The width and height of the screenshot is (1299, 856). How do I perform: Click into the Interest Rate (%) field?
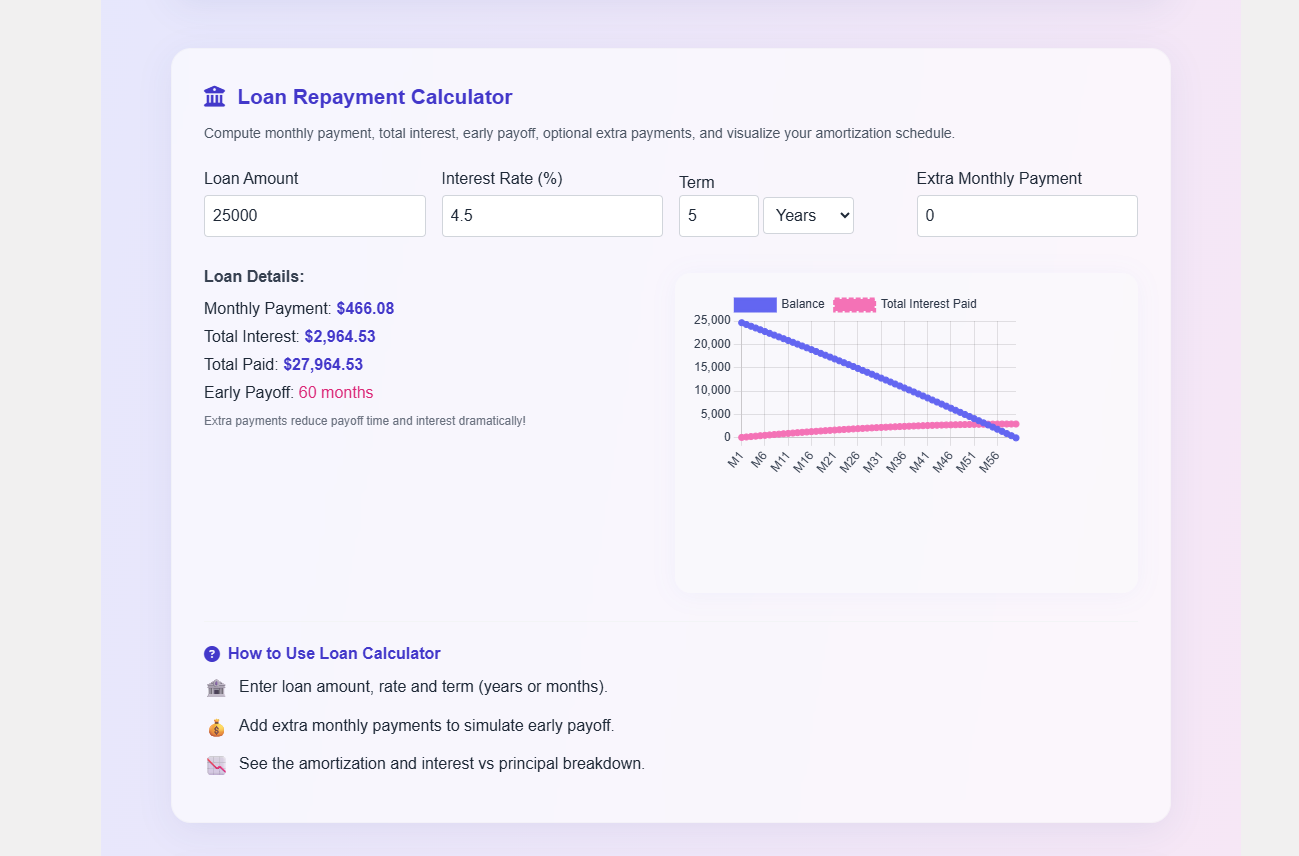pos(552,216)
